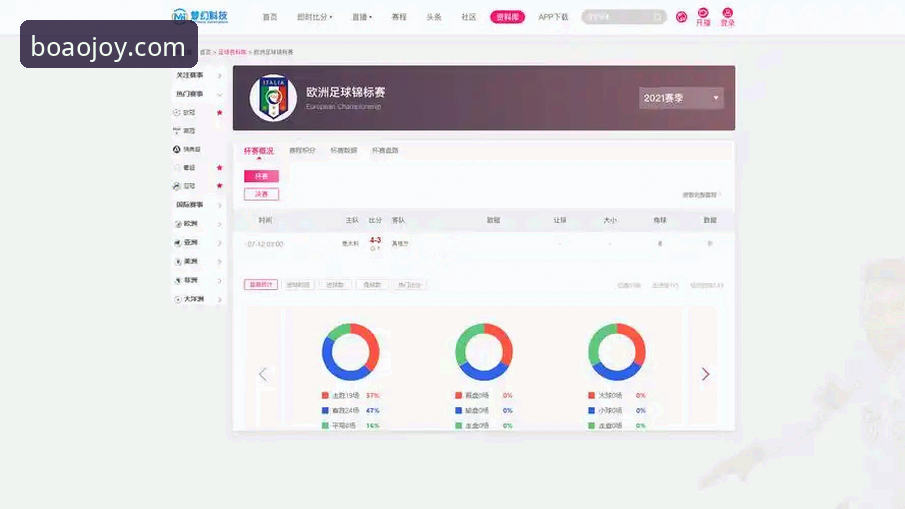Click the home team name left of 4-3

[x=350, y=244]
